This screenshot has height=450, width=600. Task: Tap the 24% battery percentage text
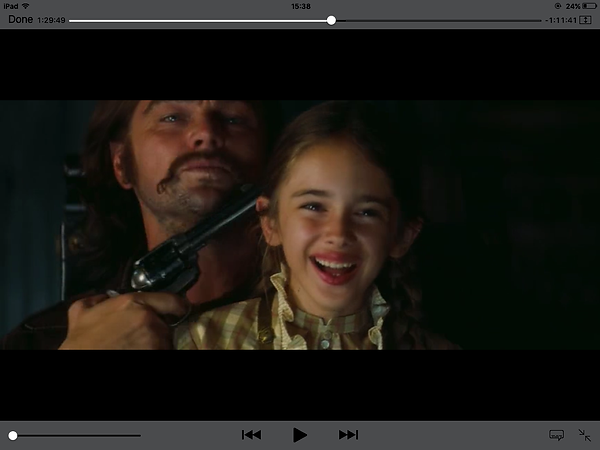[573, 6]
